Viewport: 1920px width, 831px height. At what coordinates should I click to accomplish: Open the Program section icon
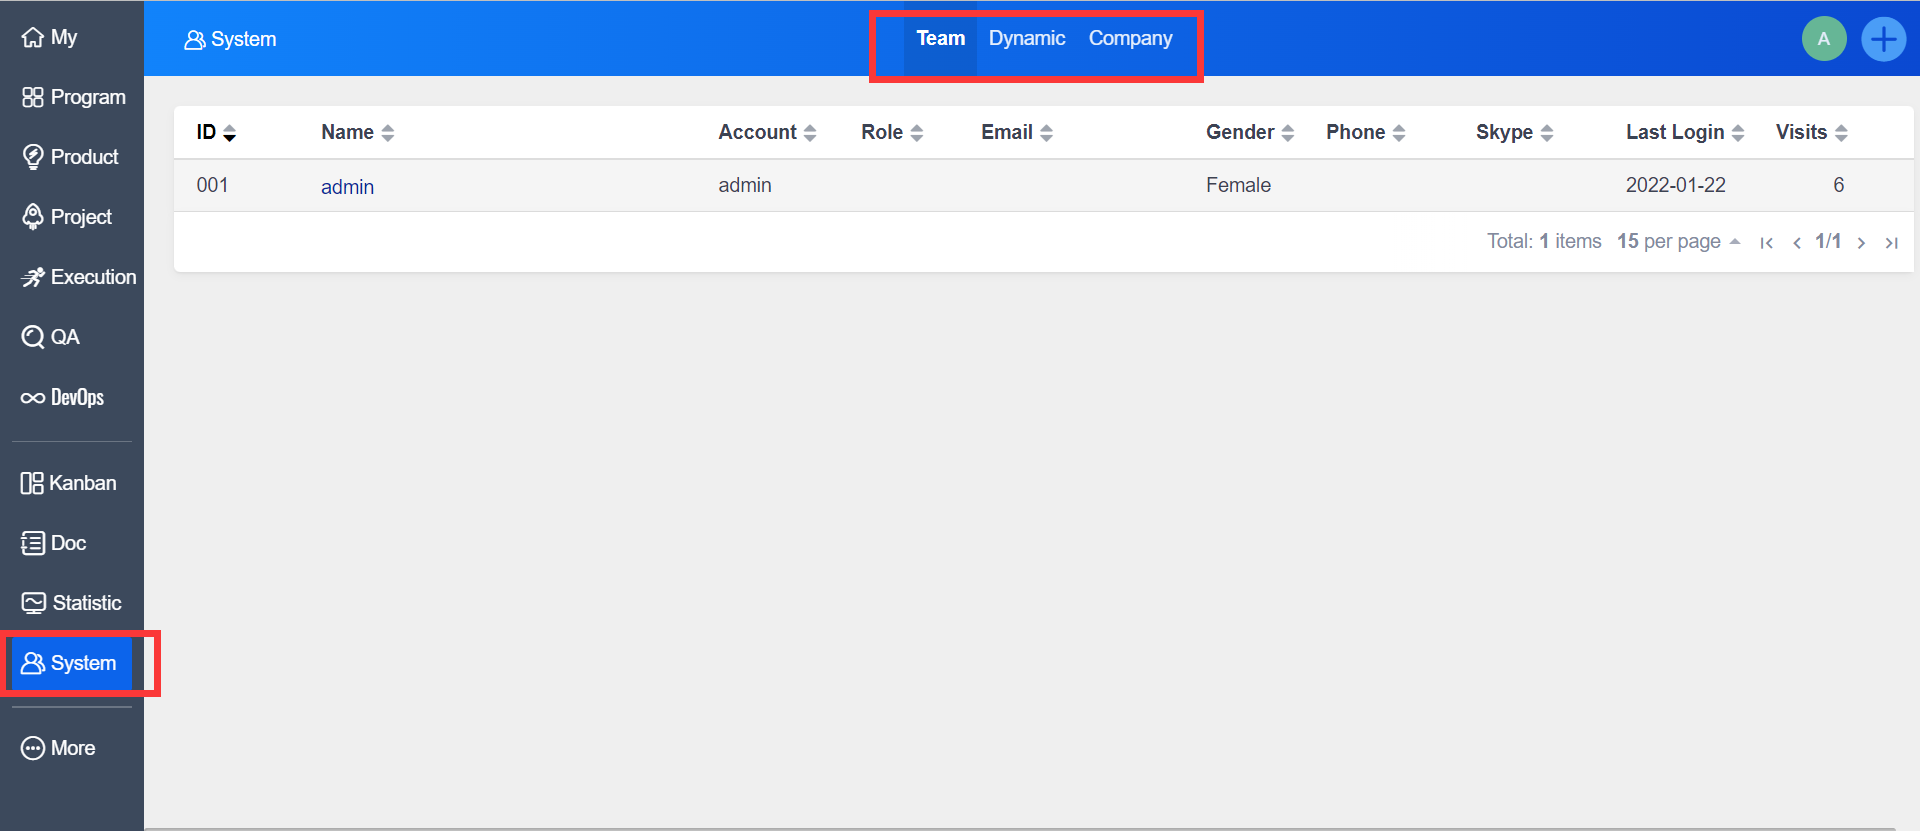coord(33,97)
